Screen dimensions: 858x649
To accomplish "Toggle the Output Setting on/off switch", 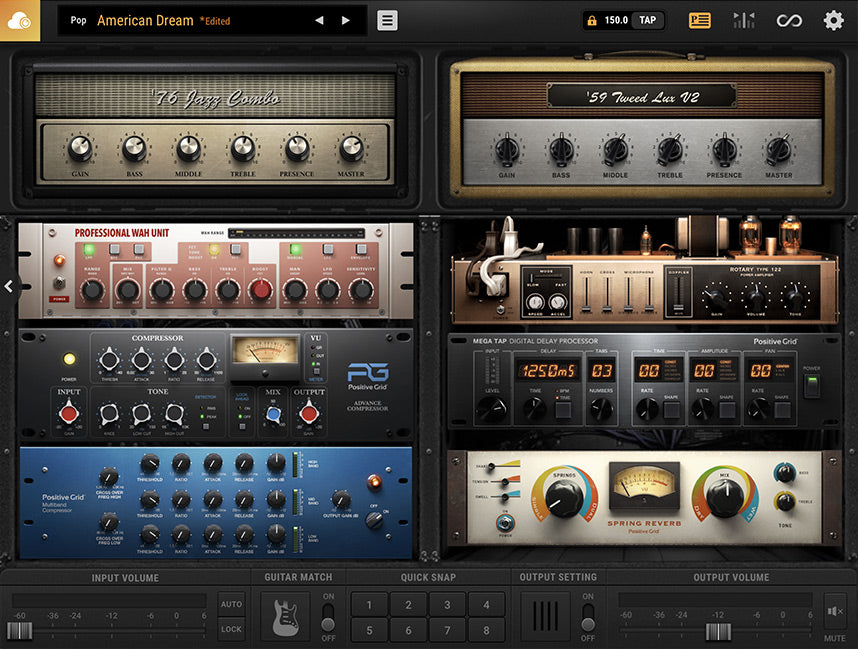I will click(587, 617).
